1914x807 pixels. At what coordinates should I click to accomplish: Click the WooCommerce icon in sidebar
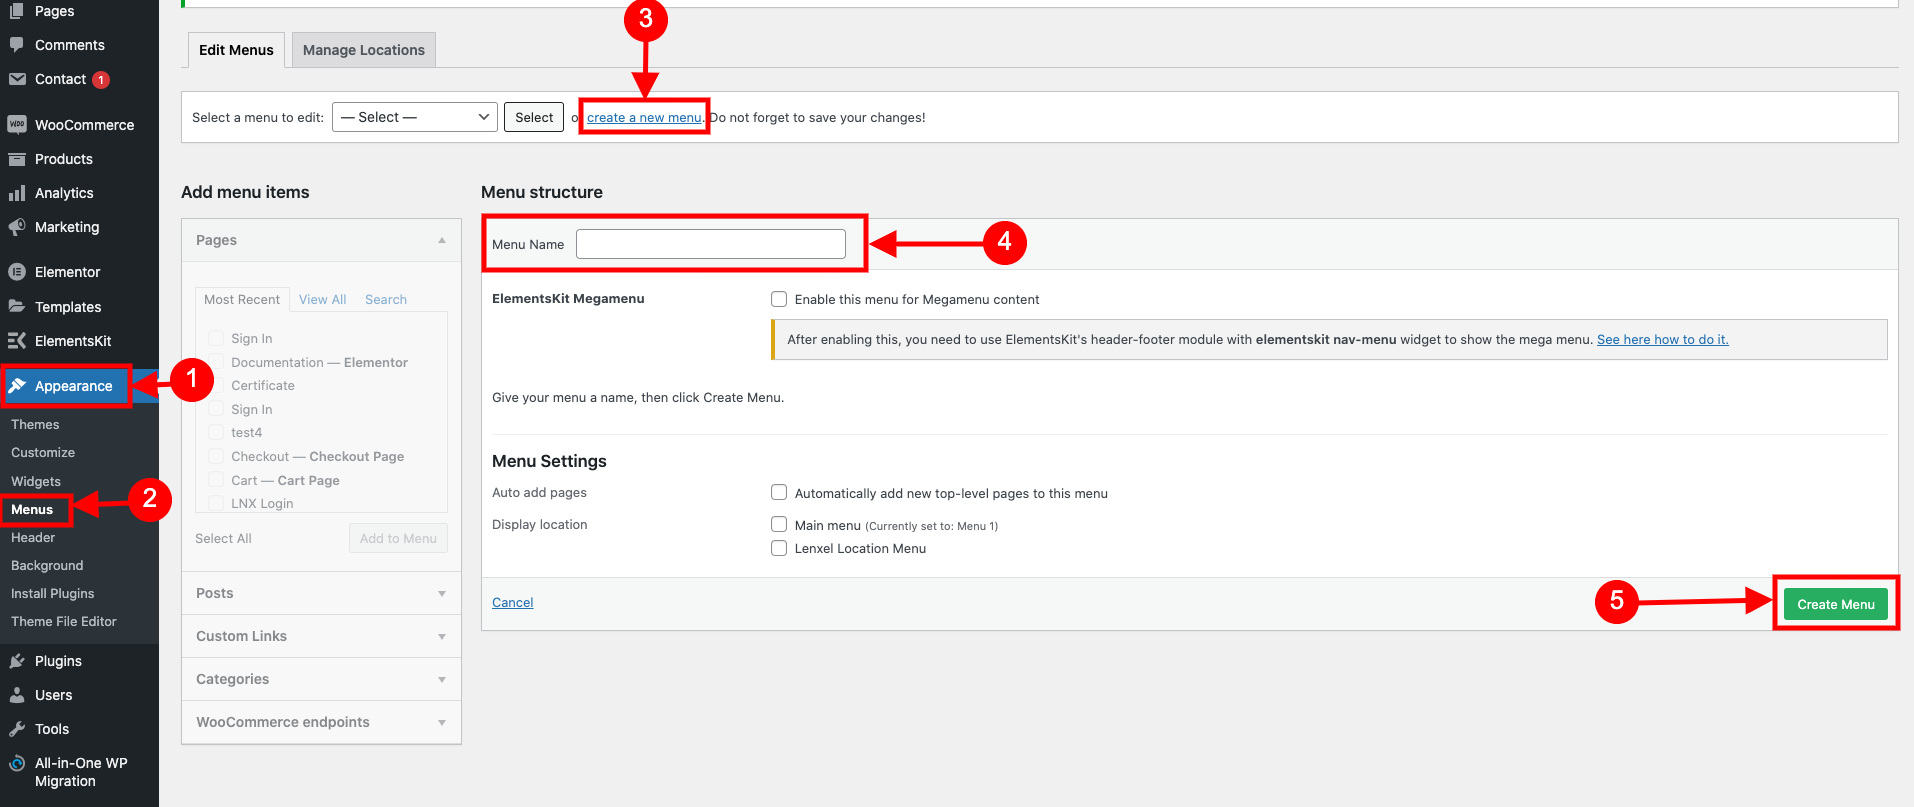pyautogui.click(x=17, y=125)
